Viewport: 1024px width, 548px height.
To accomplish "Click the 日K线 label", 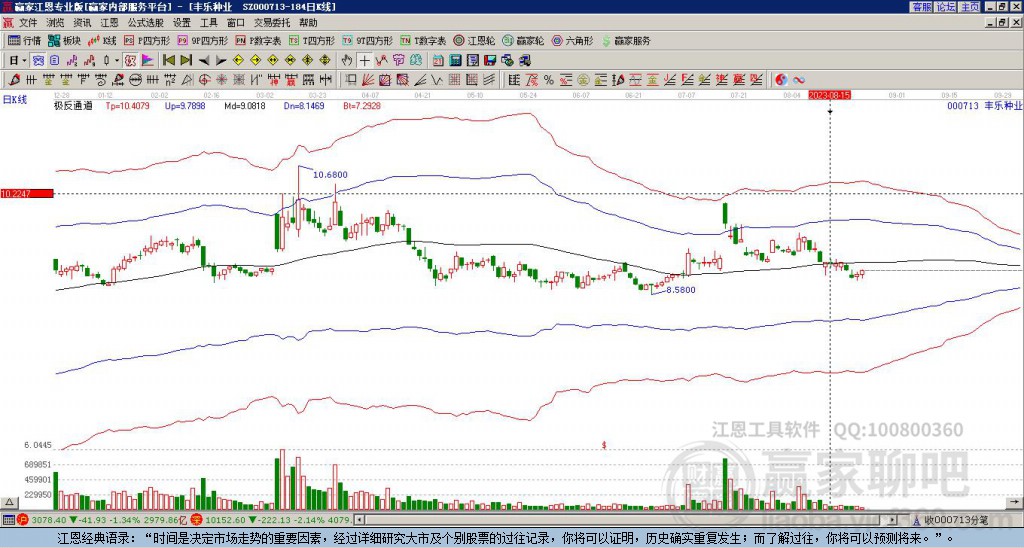I will pos(15,100).
